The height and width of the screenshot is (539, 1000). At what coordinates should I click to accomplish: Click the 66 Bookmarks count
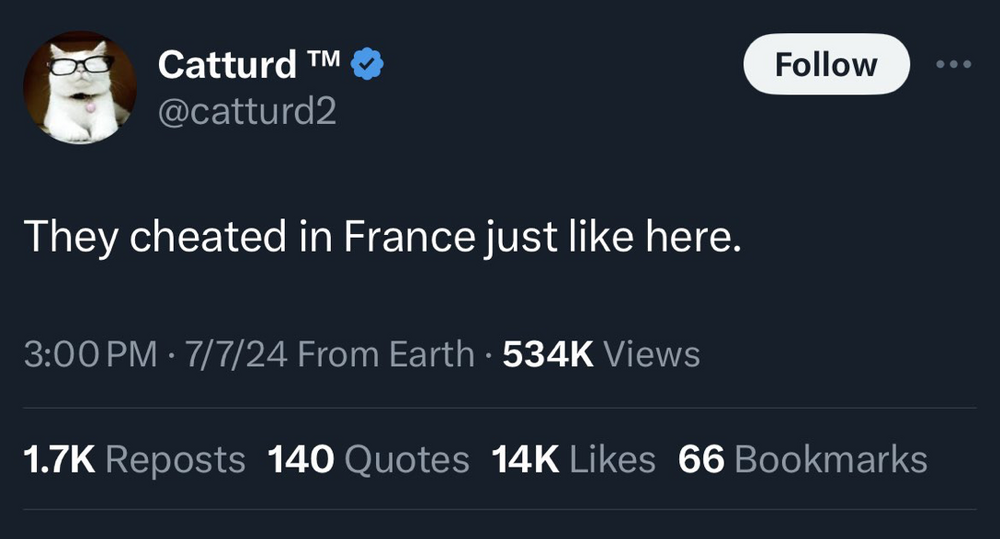(802, 459)
